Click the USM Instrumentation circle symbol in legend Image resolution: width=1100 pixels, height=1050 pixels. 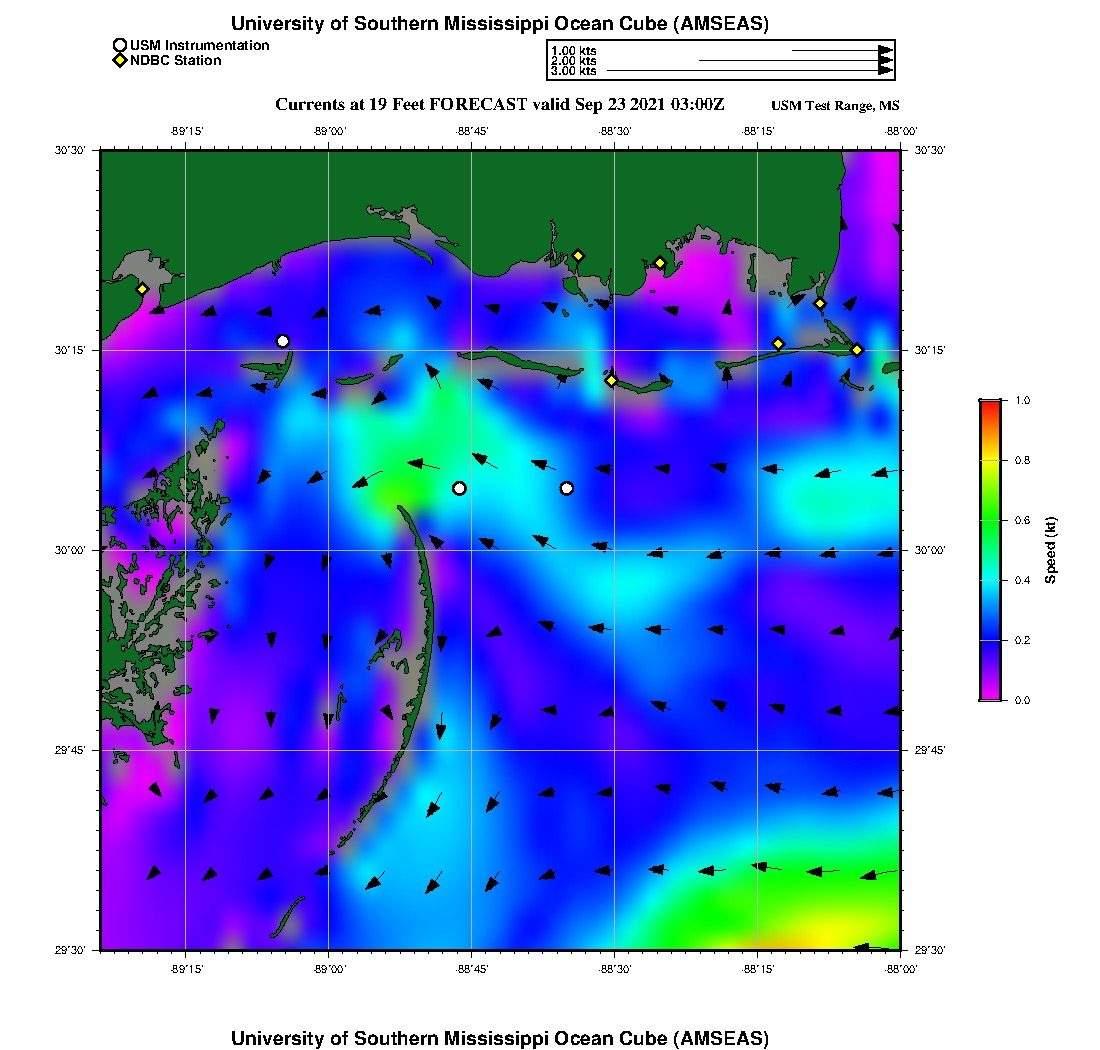pos(120,45)
